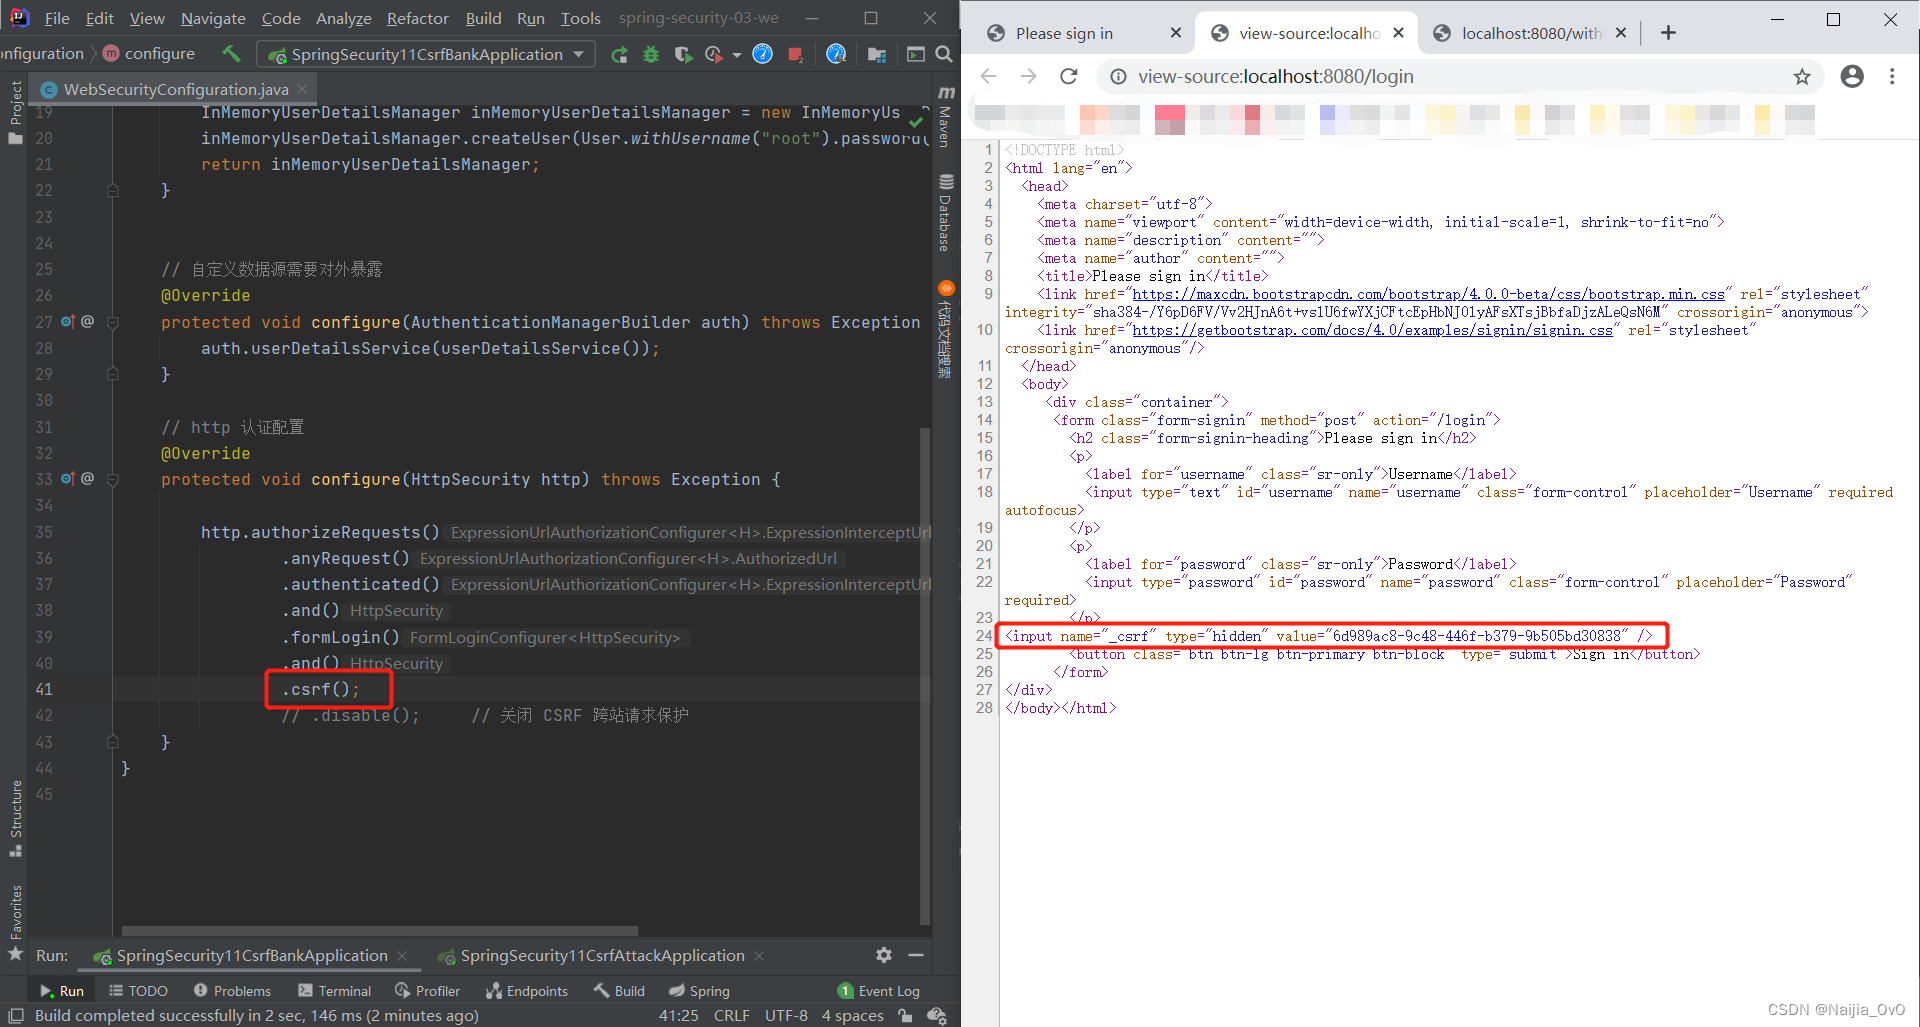The height and width of the screenshot is (1027, 1920).
Task: Open the Analyze menu
Action: coord(343,18)
